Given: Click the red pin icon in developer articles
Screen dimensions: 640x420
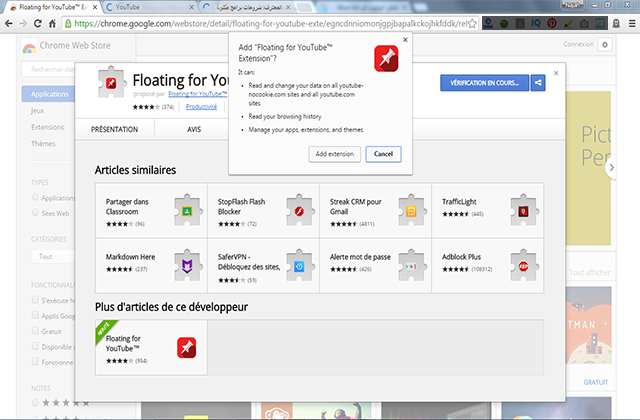Looking at the screenshot, I should (x=187, y=348).
